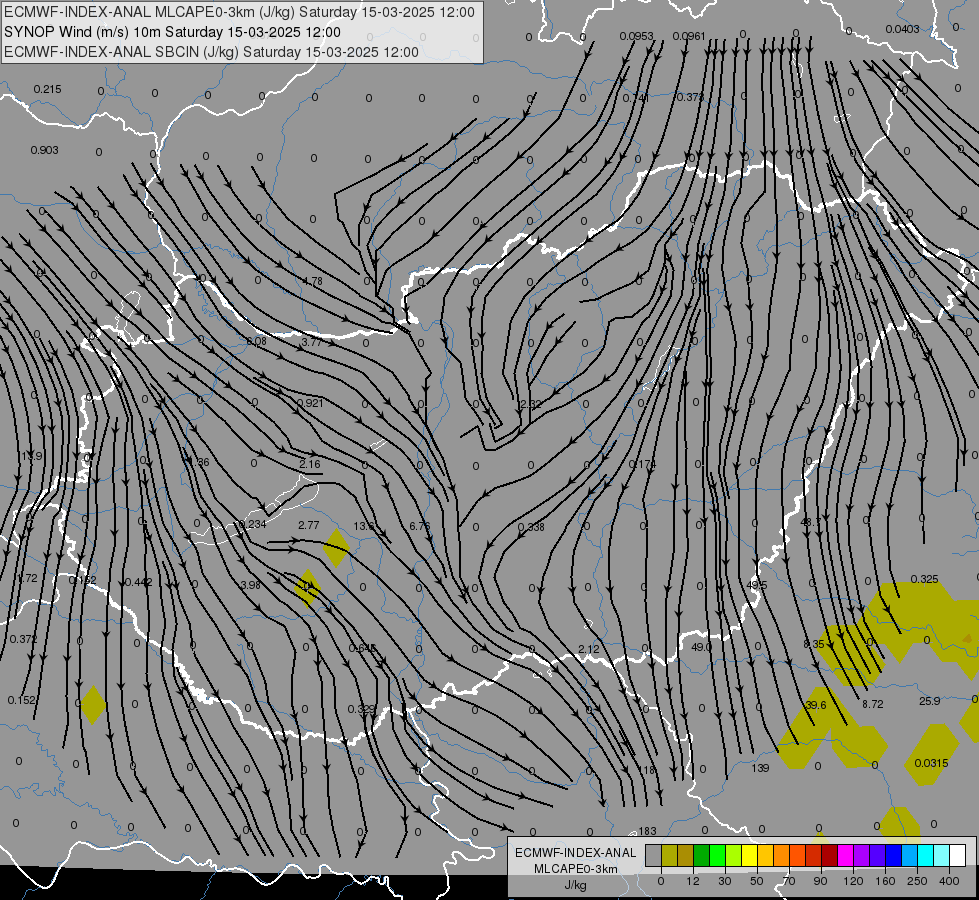The image size is (979, 900).
Task: Click the map value 0.325
Action: pyautogui.click(x=924, y=580)
